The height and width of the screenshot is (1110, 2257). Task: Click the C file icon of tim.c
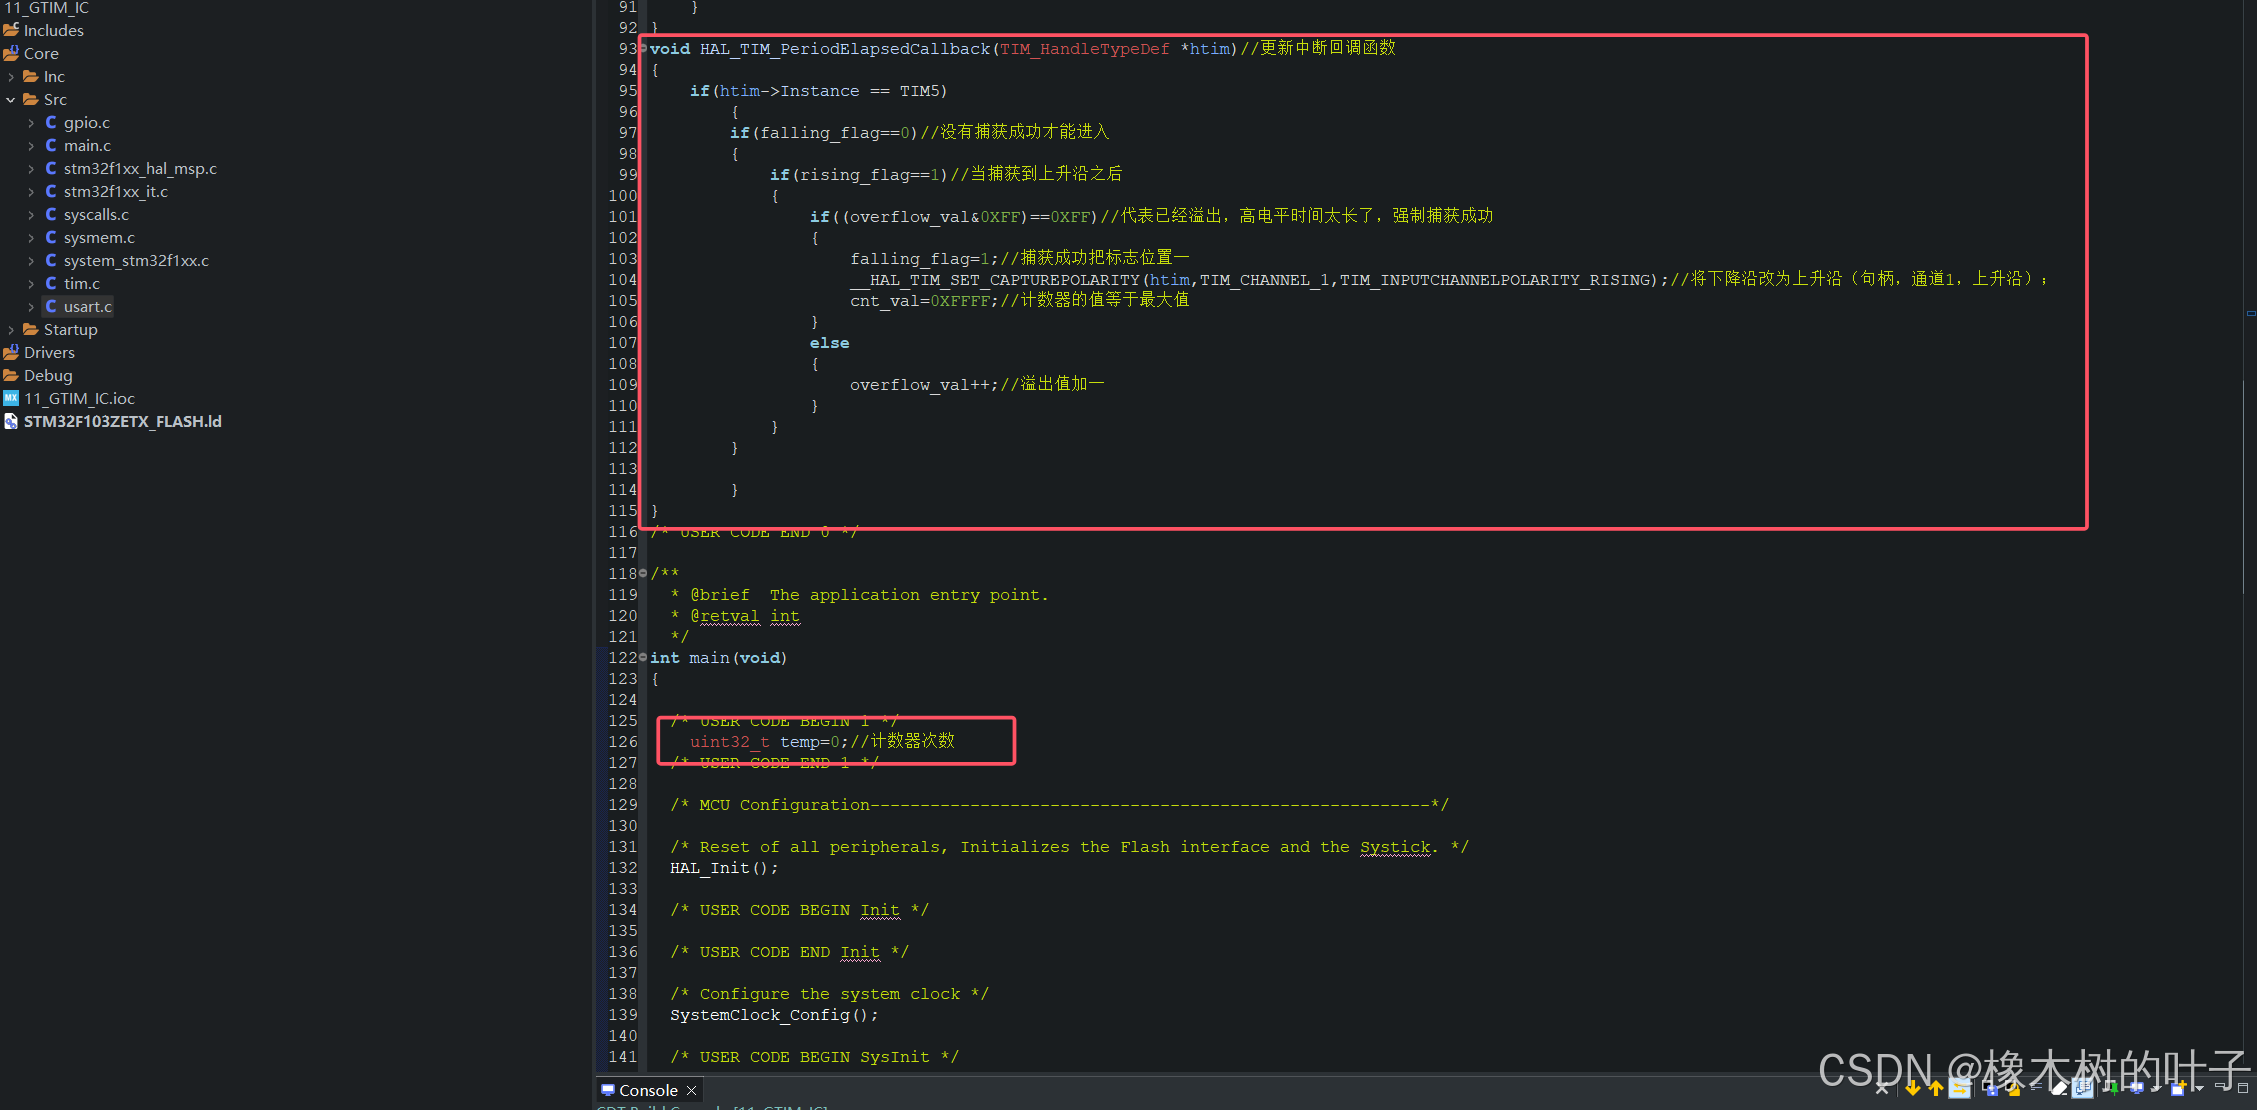[x=51, y=284]
